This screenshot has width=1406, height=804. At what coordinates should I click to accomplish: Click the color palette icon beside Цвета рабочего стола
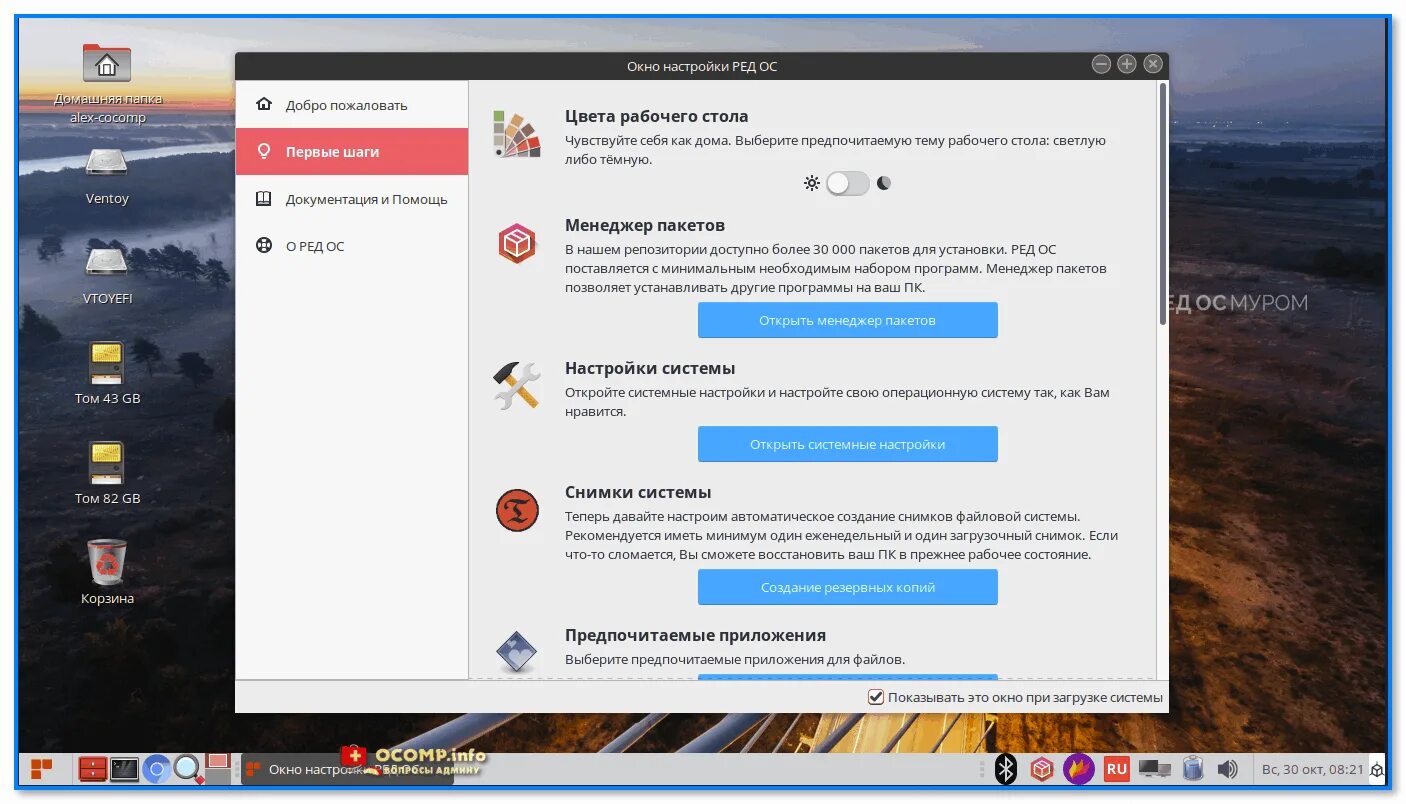(517, 134)
